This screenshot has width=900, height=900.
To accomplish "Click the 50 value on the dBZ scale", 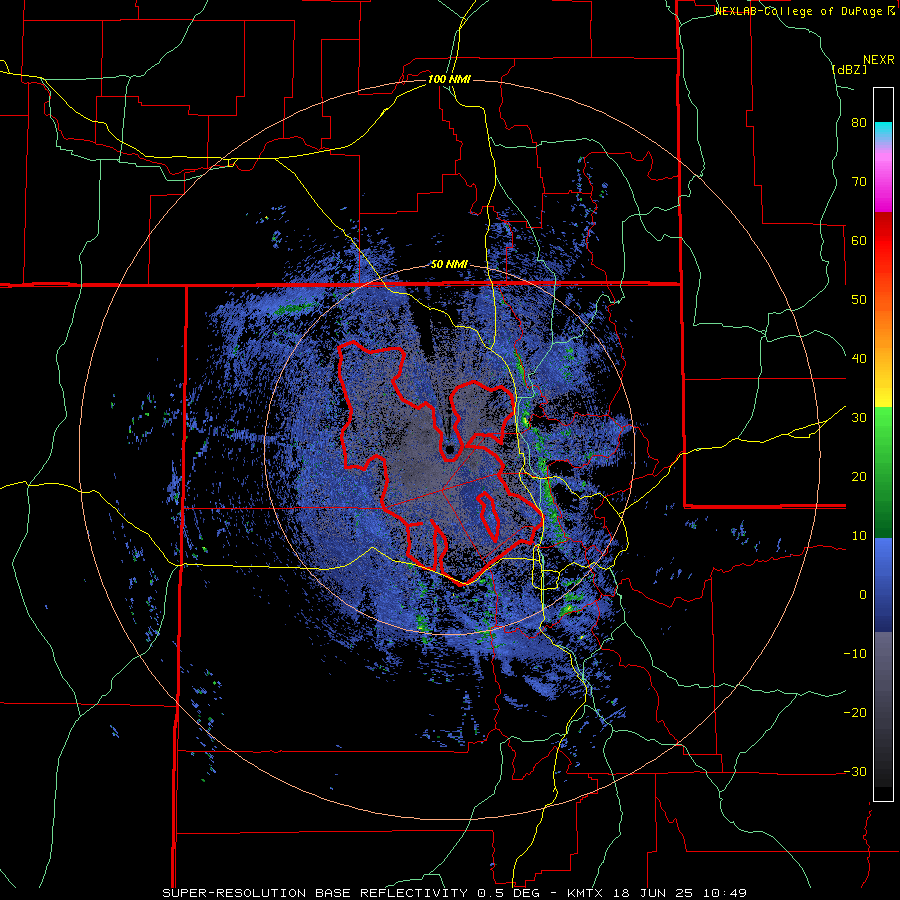I will (859, 300).
